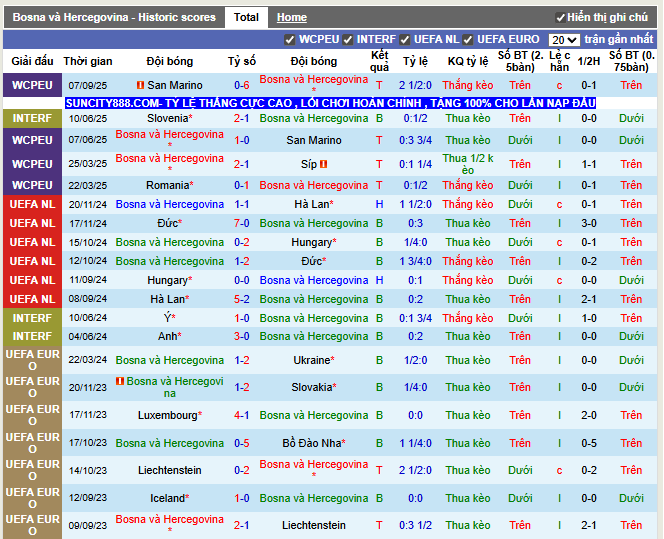This screenshot has height=539, width=664.
Task: Click the 0:3 3/4 odds on 07/06/25 row
Action: point(415,140)
